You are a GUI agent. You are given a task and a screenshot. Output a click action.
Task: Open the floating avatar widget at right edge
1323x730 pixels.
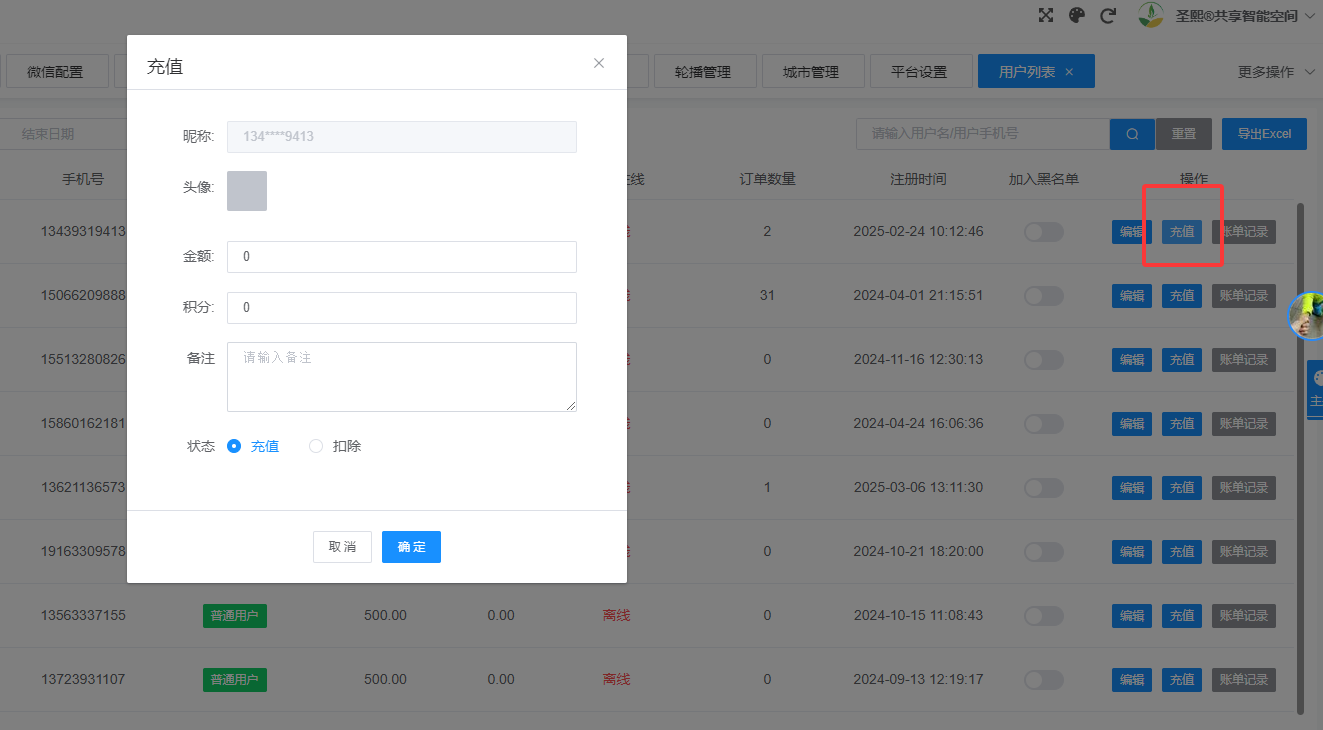click(1306, 316)
